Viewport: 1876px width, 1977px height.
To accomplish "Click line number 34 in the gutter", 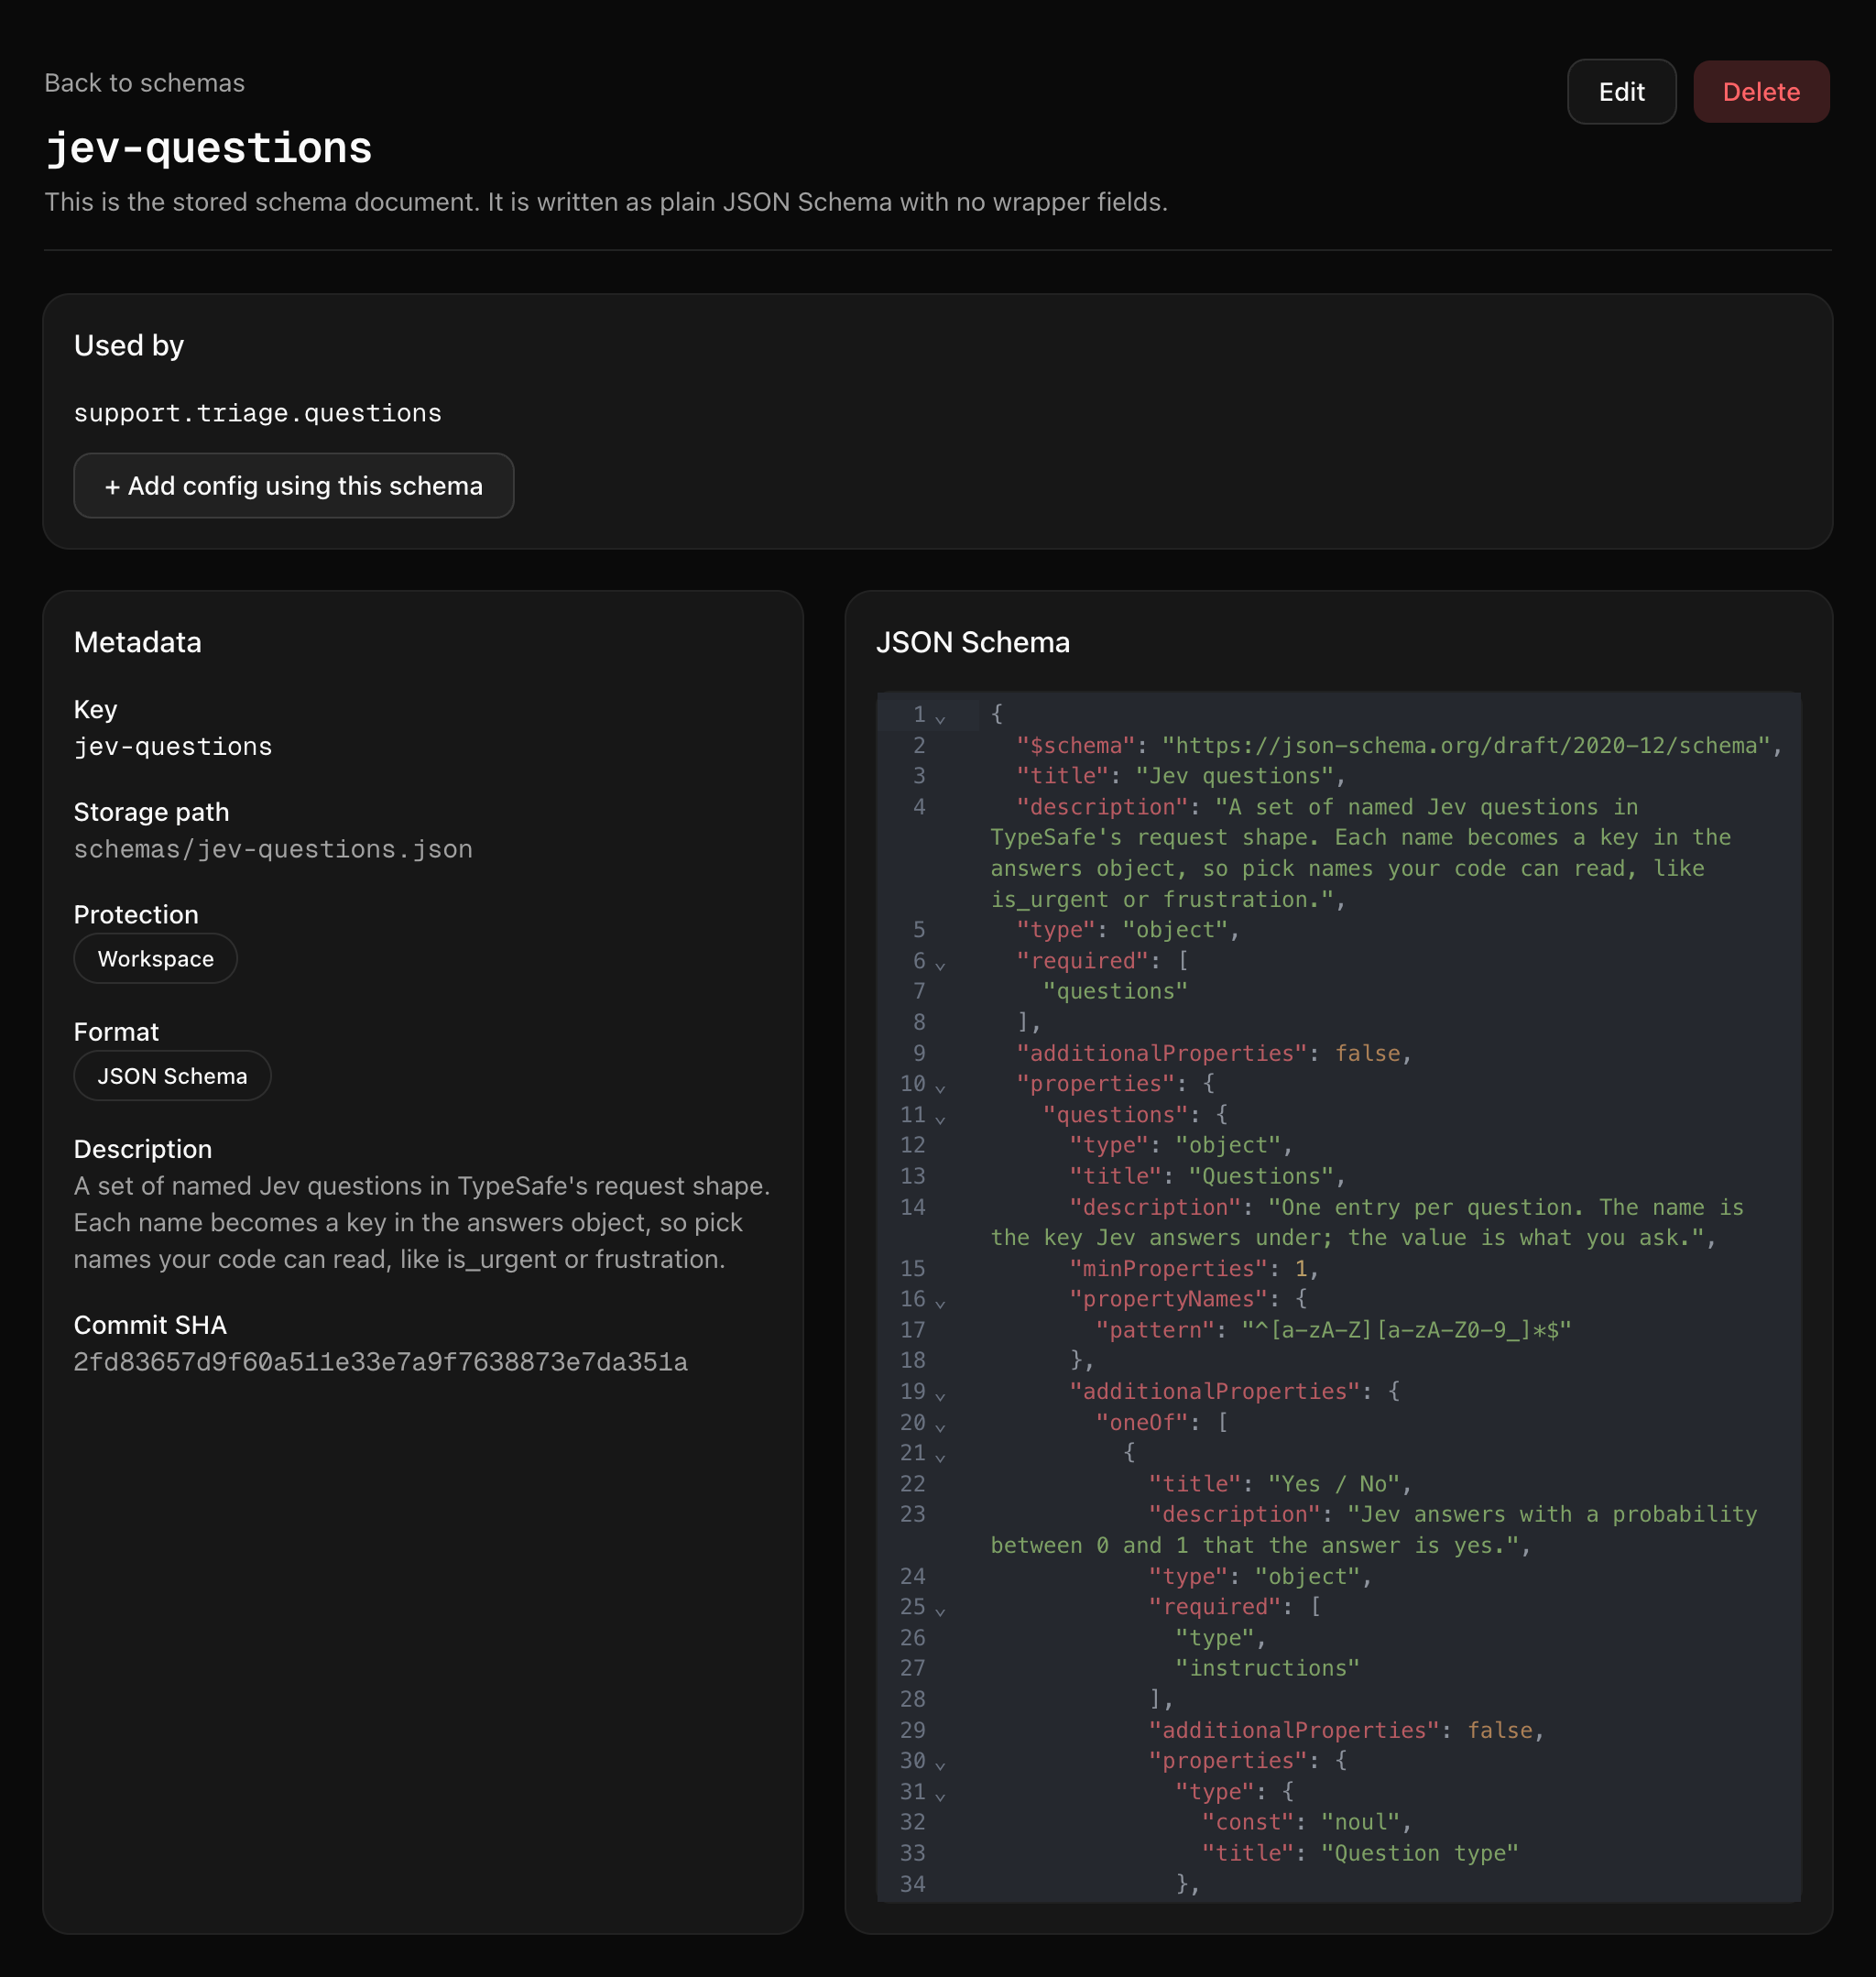I will (912, 1884).
